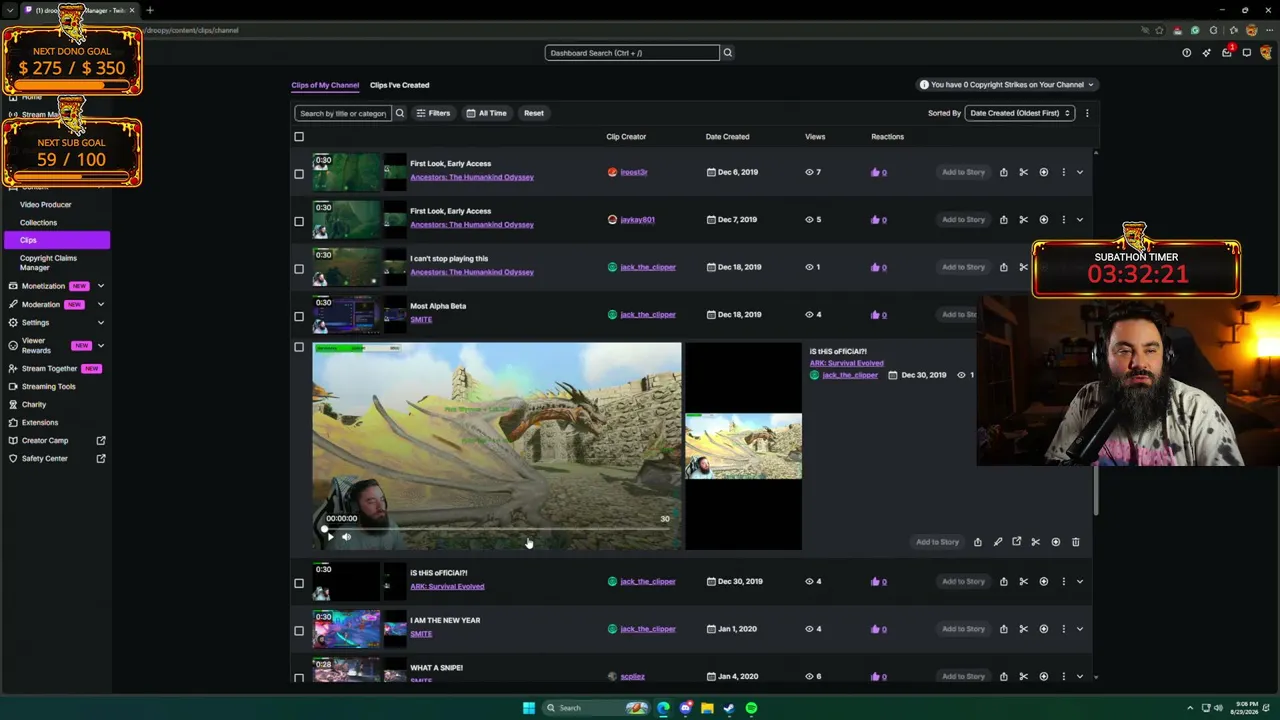Select 'I can't stop playing this' clip checkbox
1280x720 pixels.
(x=299, y=269)
